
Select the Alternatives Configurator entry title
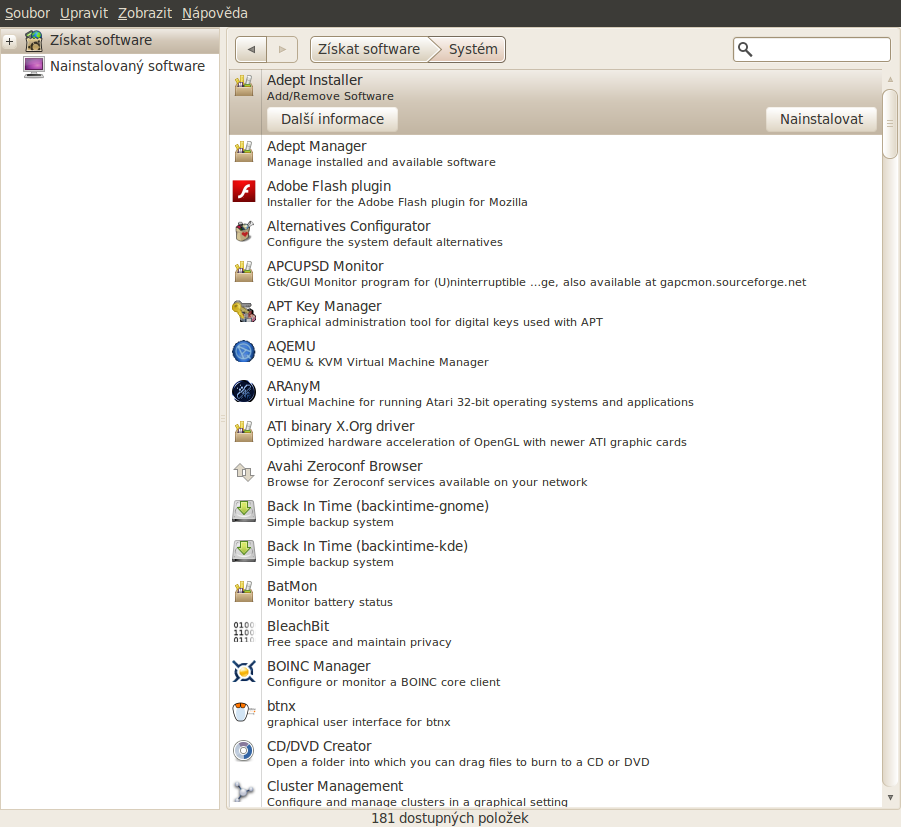coord(348,226)
